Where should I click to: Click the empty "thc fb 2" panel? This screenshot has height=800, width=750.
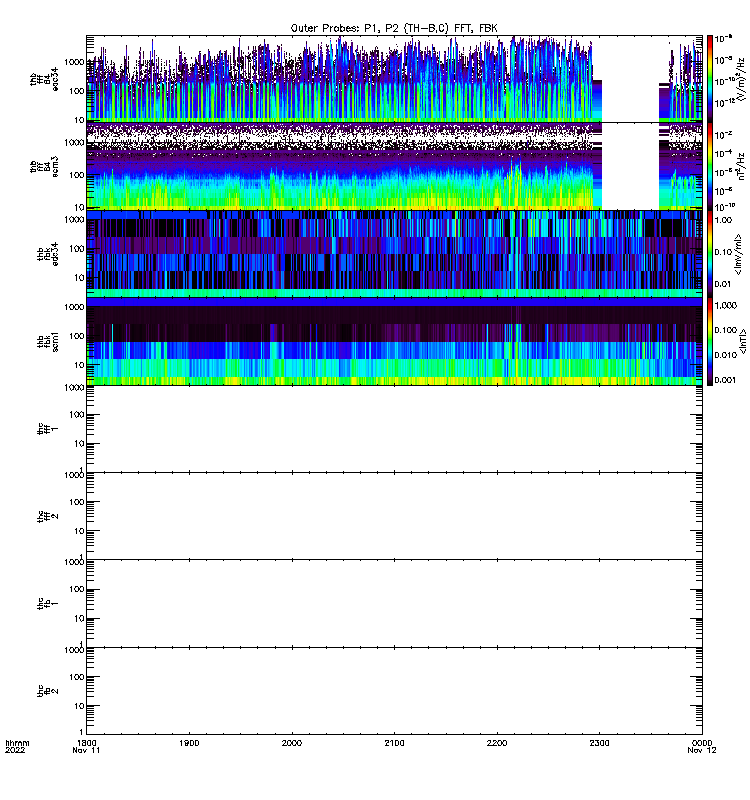[x=394, y=691]
